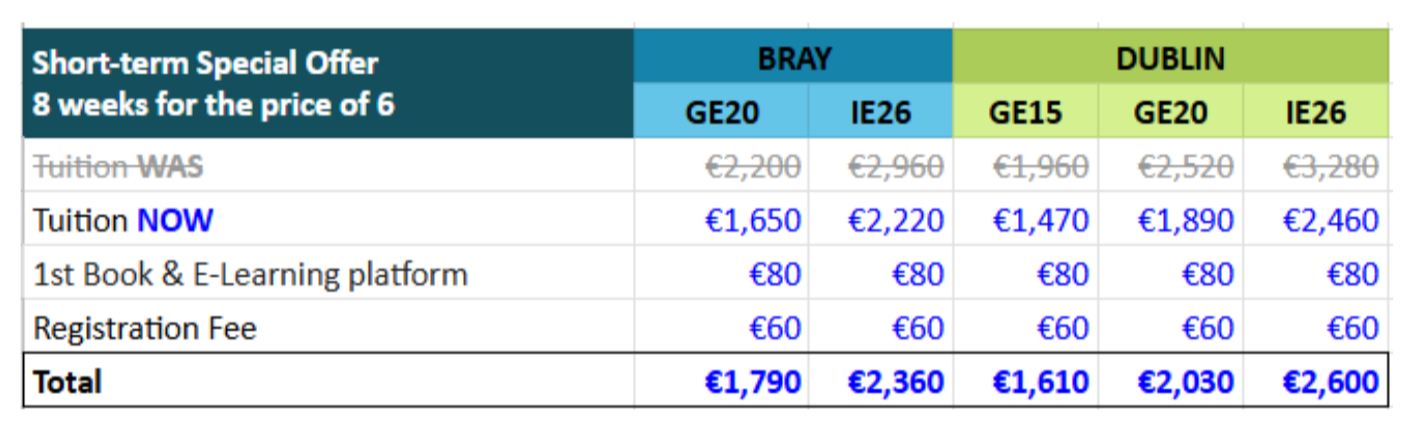Click the strikethrough Tuition WAS label
Screen dimensions: 1414x432
[x=118, y=166]
